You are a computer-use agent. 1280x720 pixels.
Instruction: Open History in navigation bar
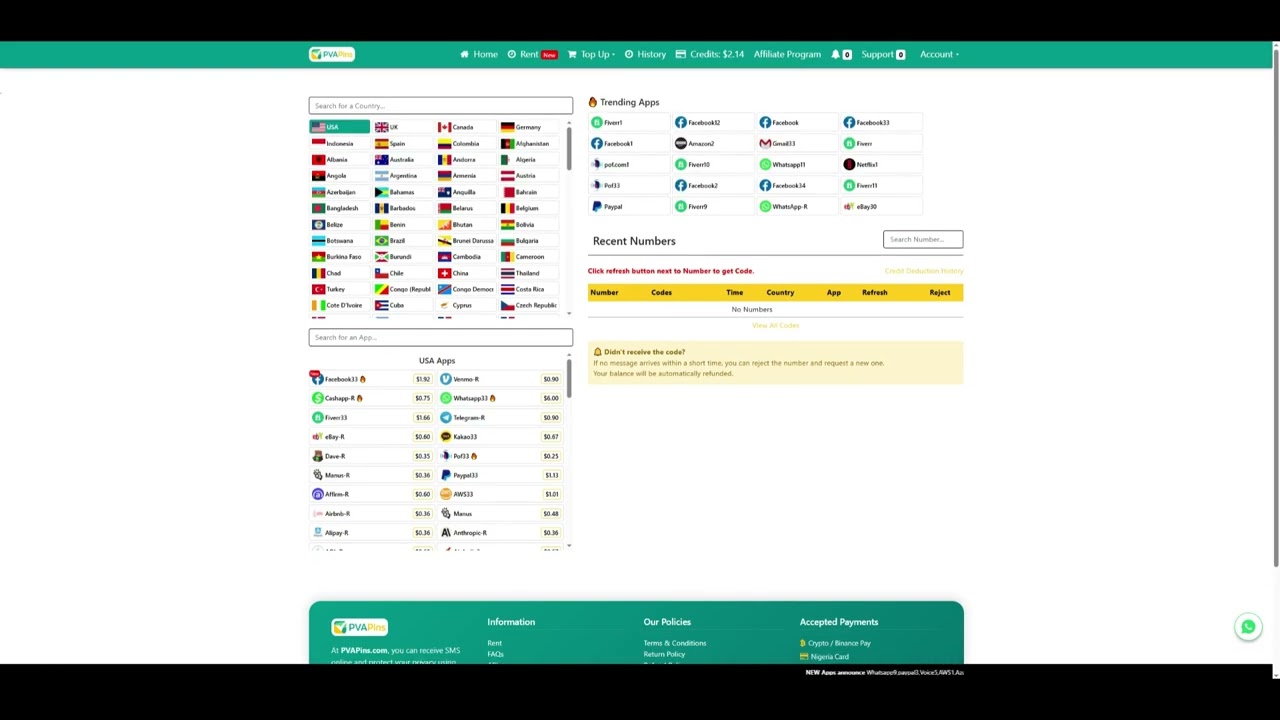[x=645, y=54]
